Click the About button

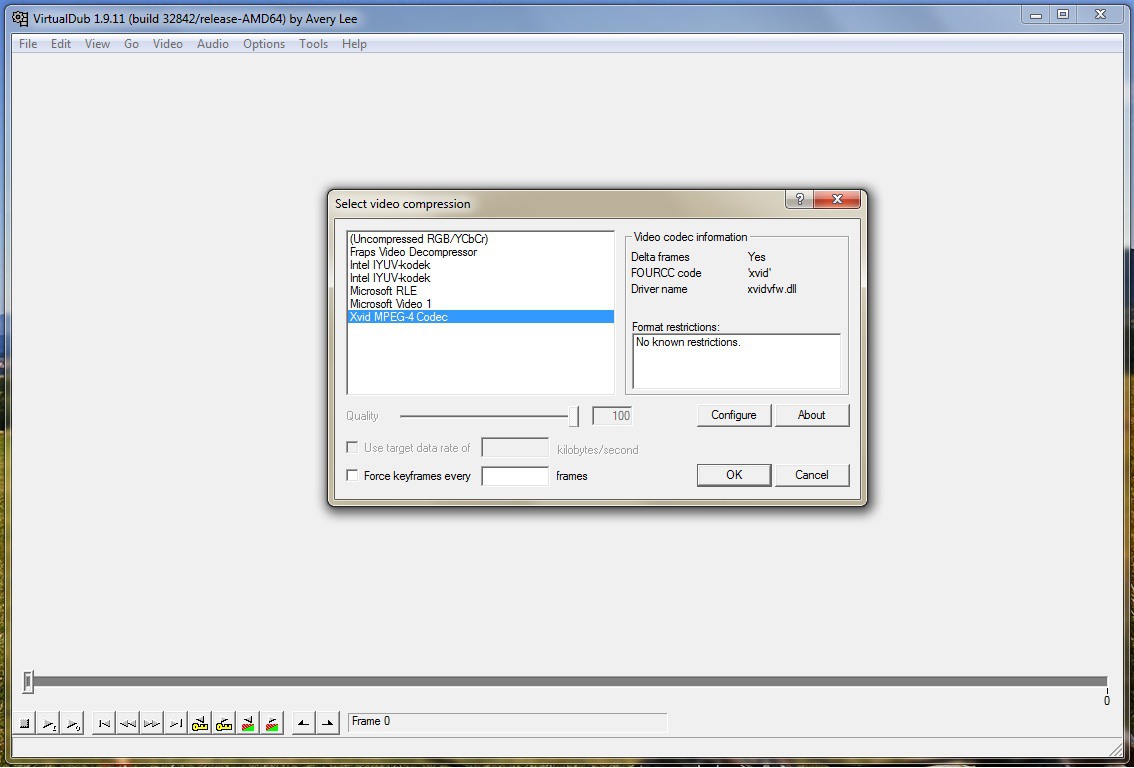click(x=811, y=415)
